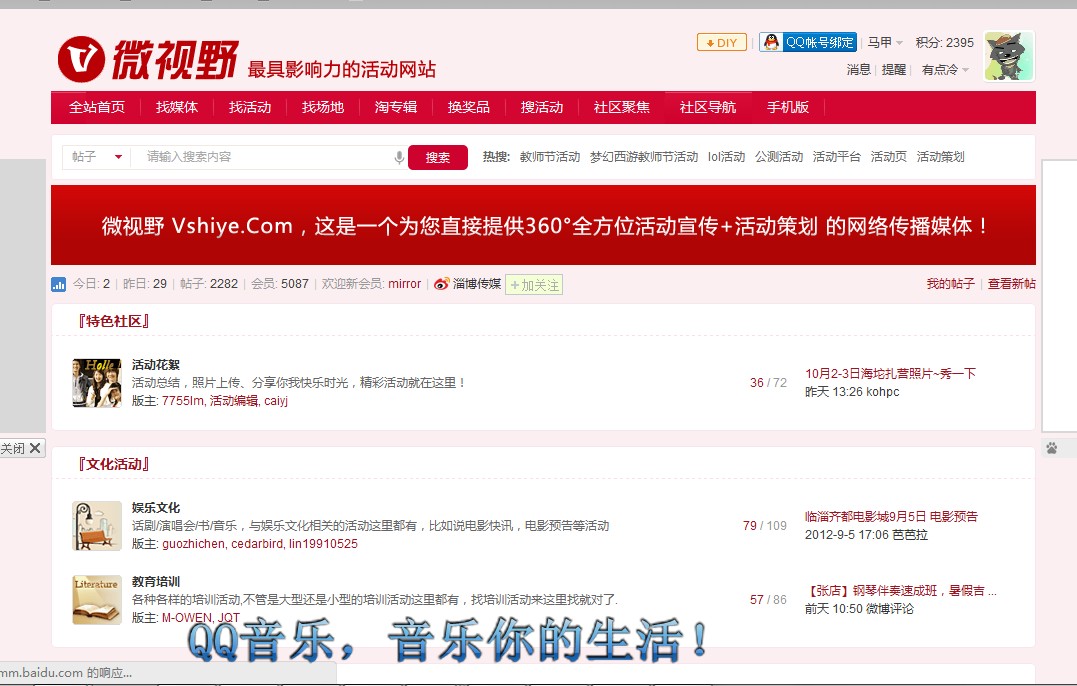The width and height of the screenshot is (1077, 686).
Task: Click the Sina Weibo icon beside 淄博传媒
Action: point(439,285)
